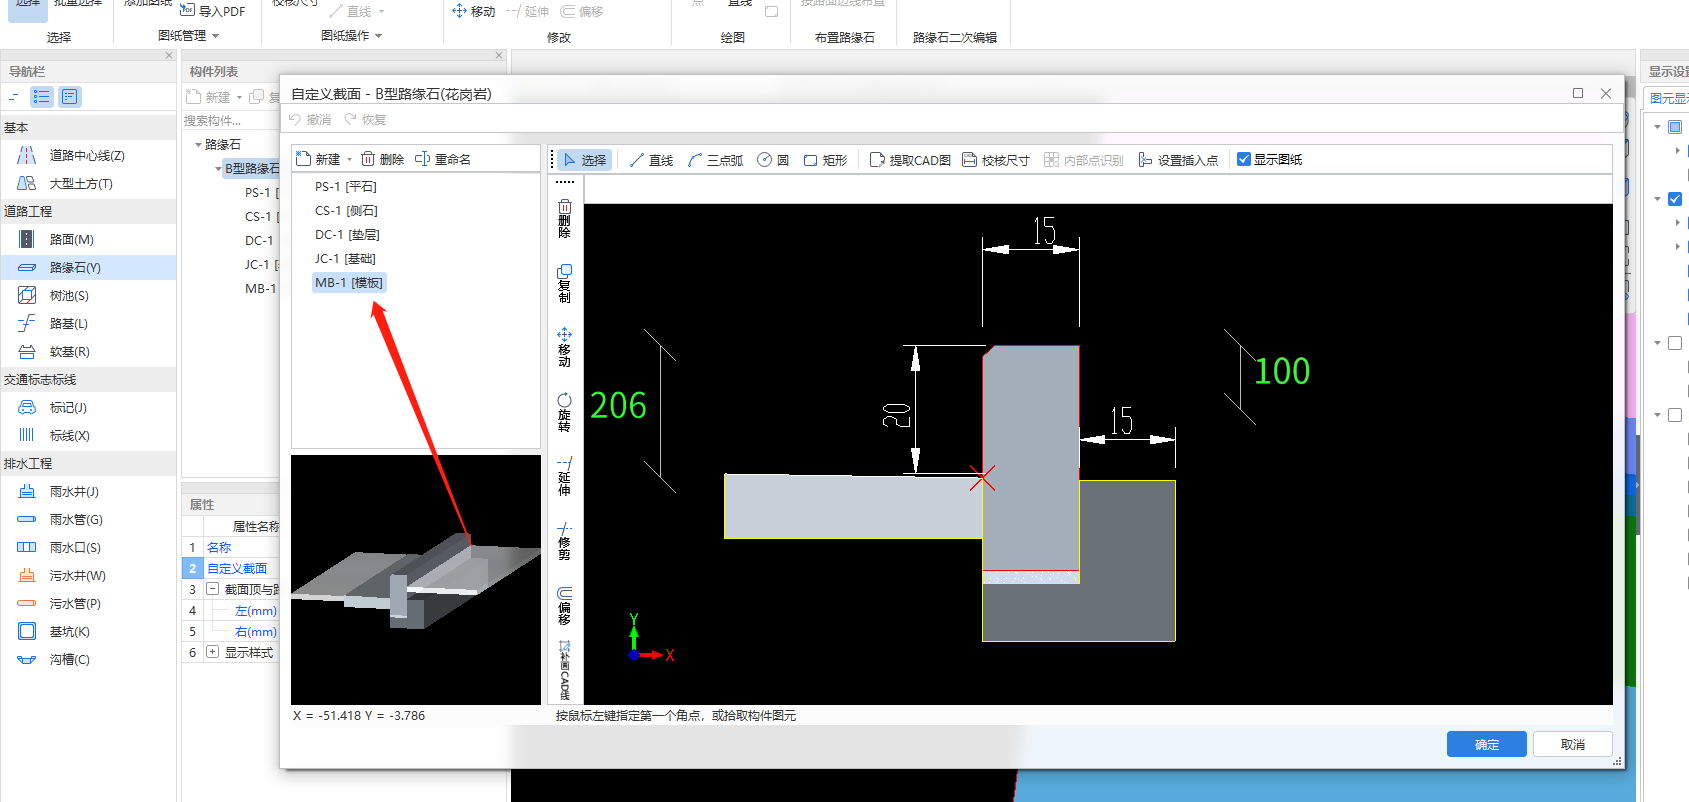Close the 导航栏 panel
1689x802 pixels.
(169, 55)
